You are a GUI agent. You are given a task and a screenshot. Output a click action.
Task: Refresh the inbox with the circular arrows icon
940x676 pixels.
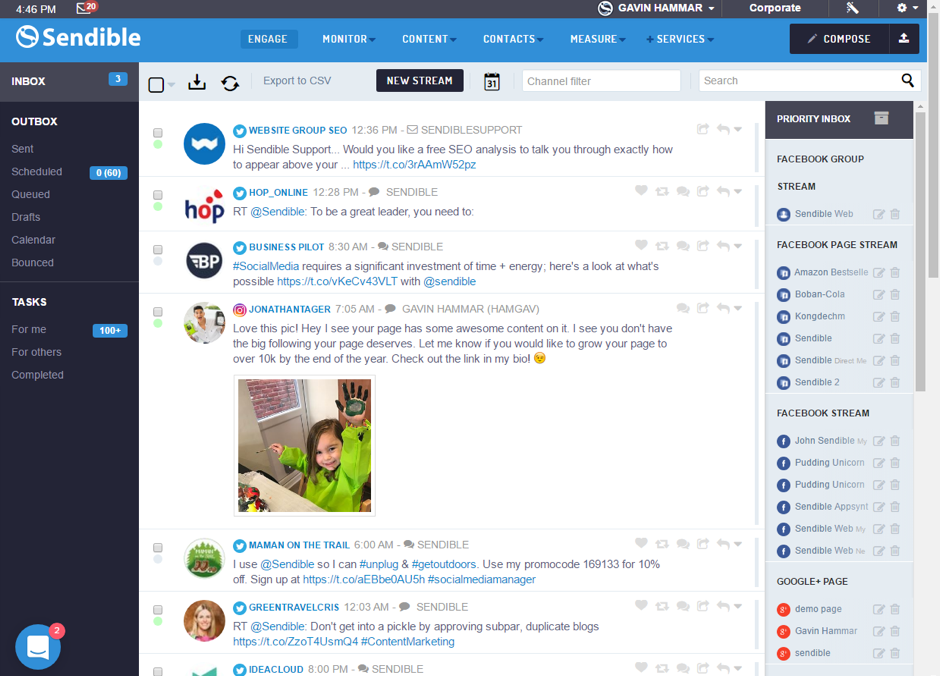[x=230, y=83]
